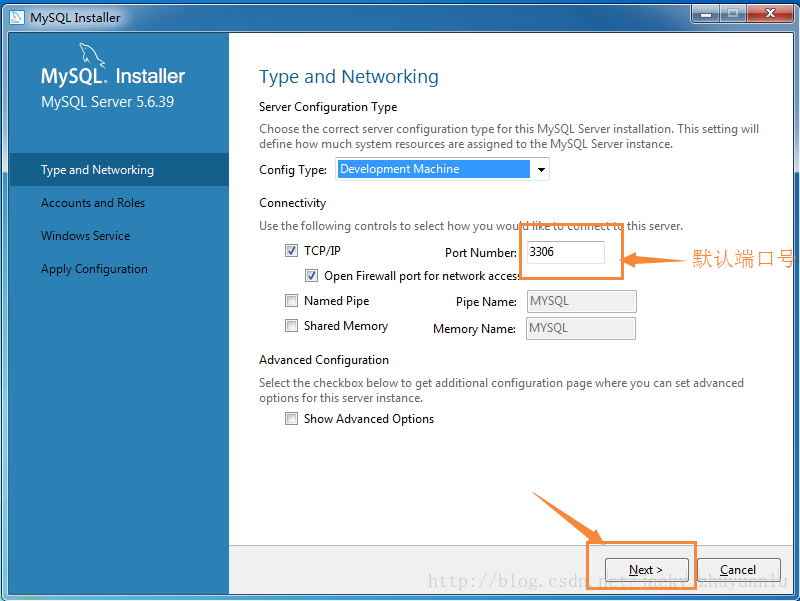Image resolution: width=800 pixels, height=601 pixels.
Task: Click in the Port Number field
Action: tap(565, 252)
